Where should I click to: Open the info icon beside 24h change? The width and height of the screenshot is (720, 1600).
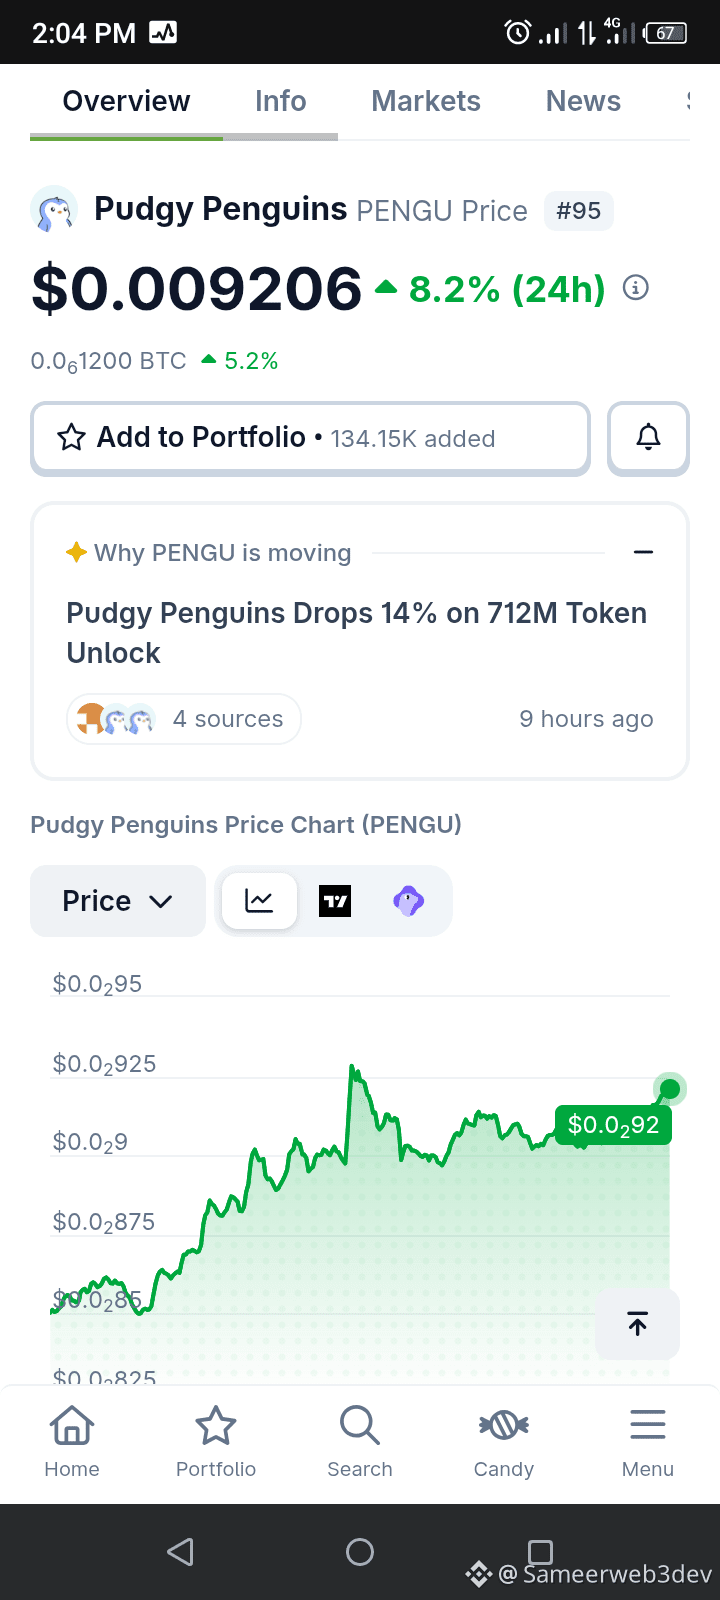pos(636,288)
